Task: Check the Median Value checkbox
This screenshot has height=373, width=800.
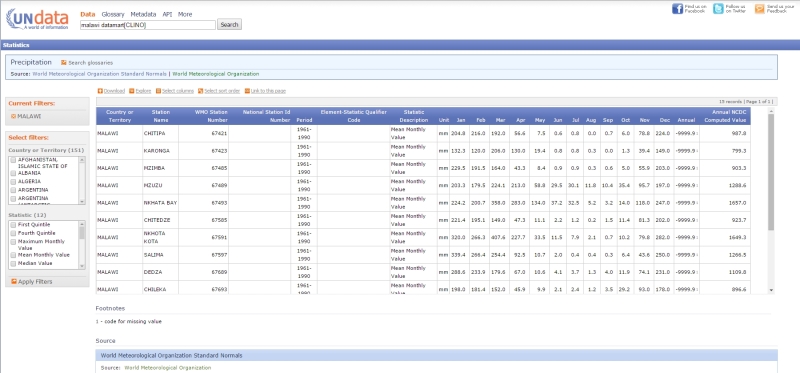Action: (13, 263)
